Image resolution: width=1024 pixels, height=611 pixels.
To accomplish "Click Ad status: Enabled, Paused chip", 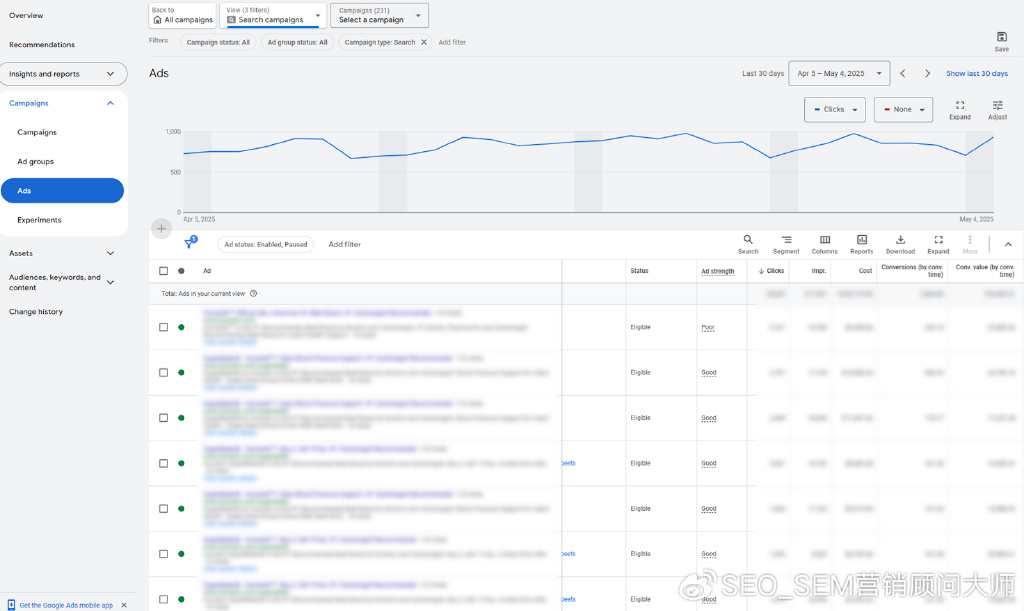I will [x=266, y=244].
